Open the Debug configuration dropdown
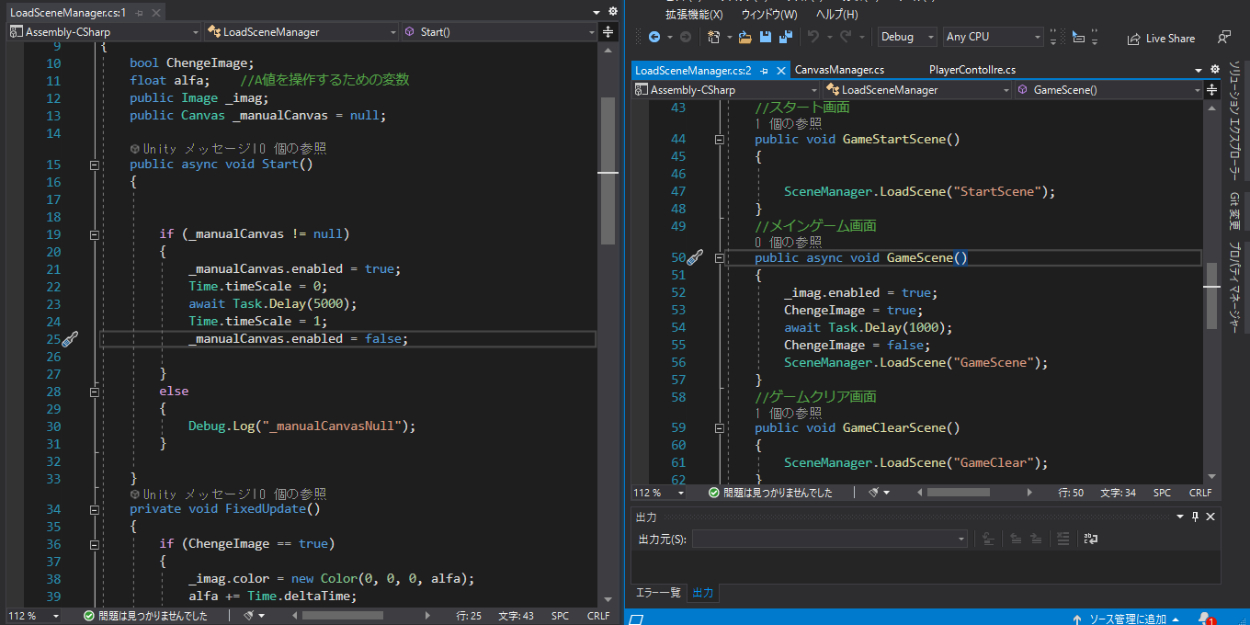This screenshot has width=1250, height=625. [x=907, y=37]
